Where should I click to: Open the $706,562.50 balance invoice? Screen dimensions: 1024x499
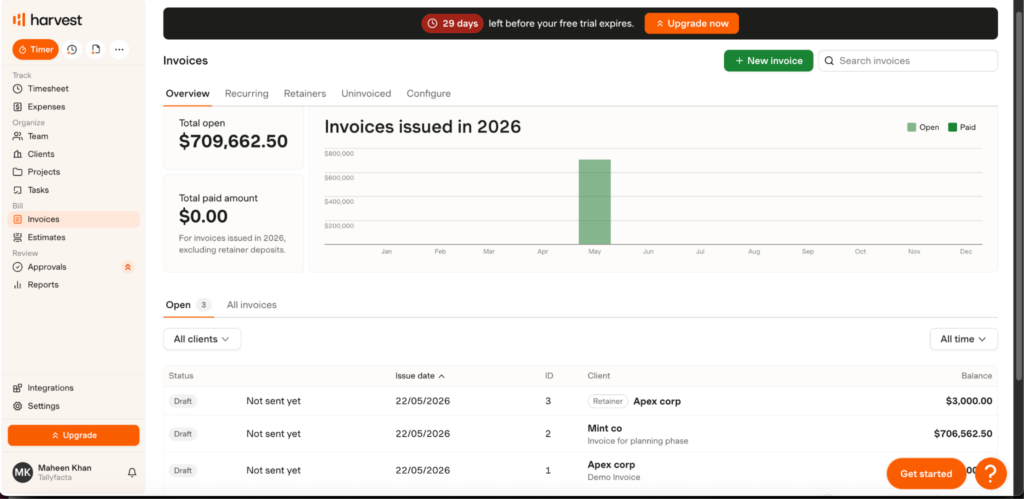point(963,434)
